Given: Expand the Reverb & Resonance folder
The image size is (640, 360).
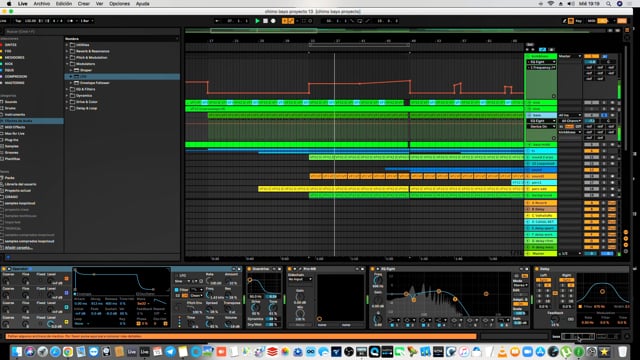Looking at the screenshot, I should [x=67, y=51].
